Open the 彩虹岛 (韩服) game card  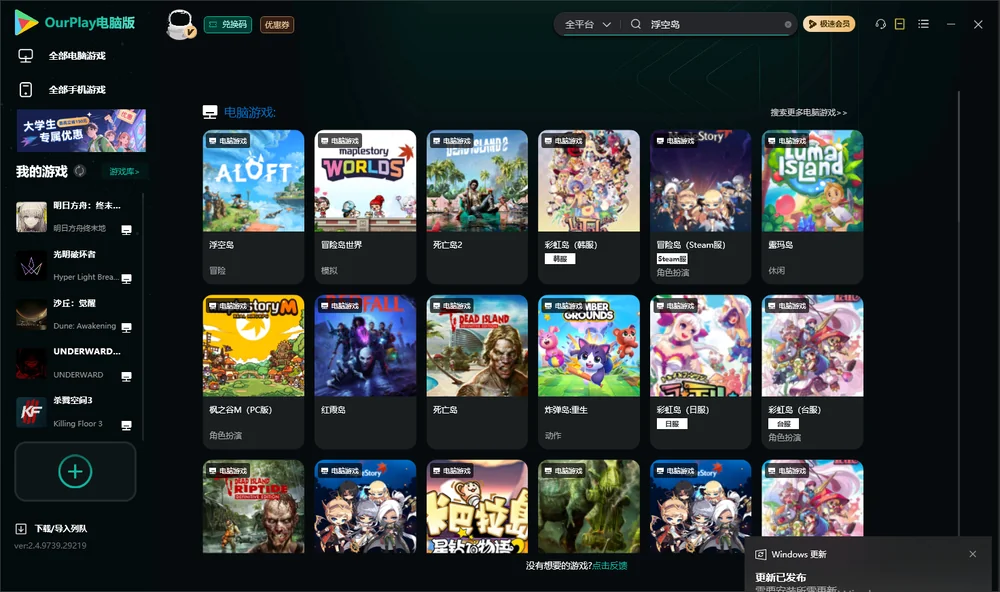[589, 207]
